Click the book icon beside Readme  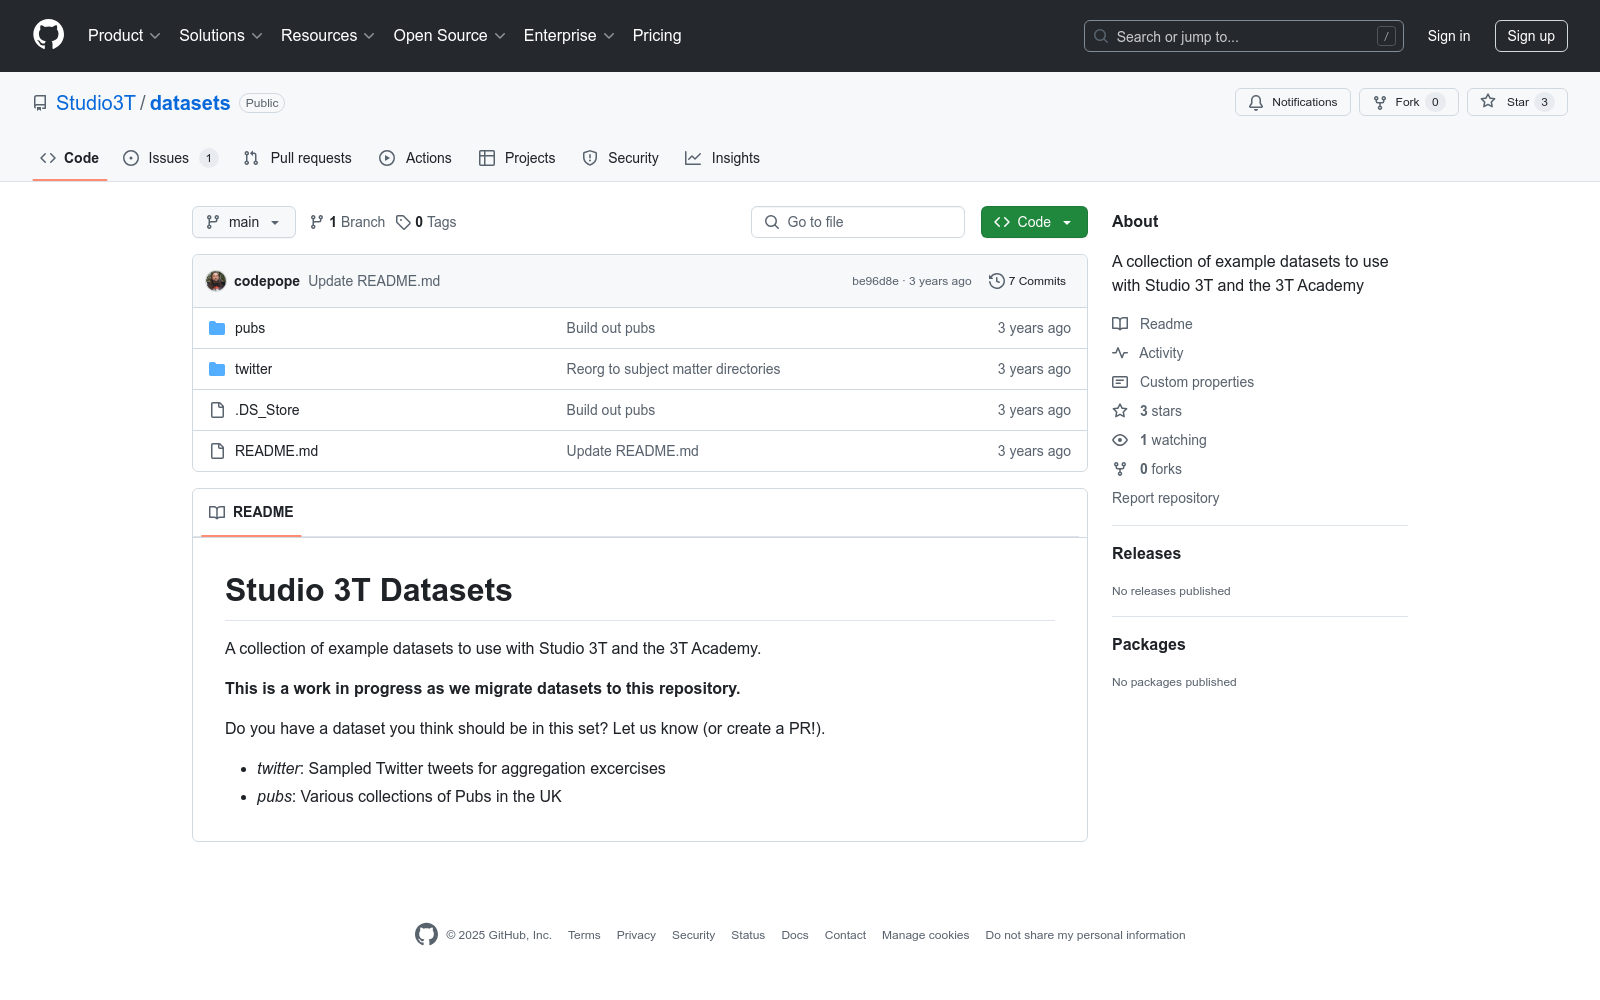(x=1120, y=324)
